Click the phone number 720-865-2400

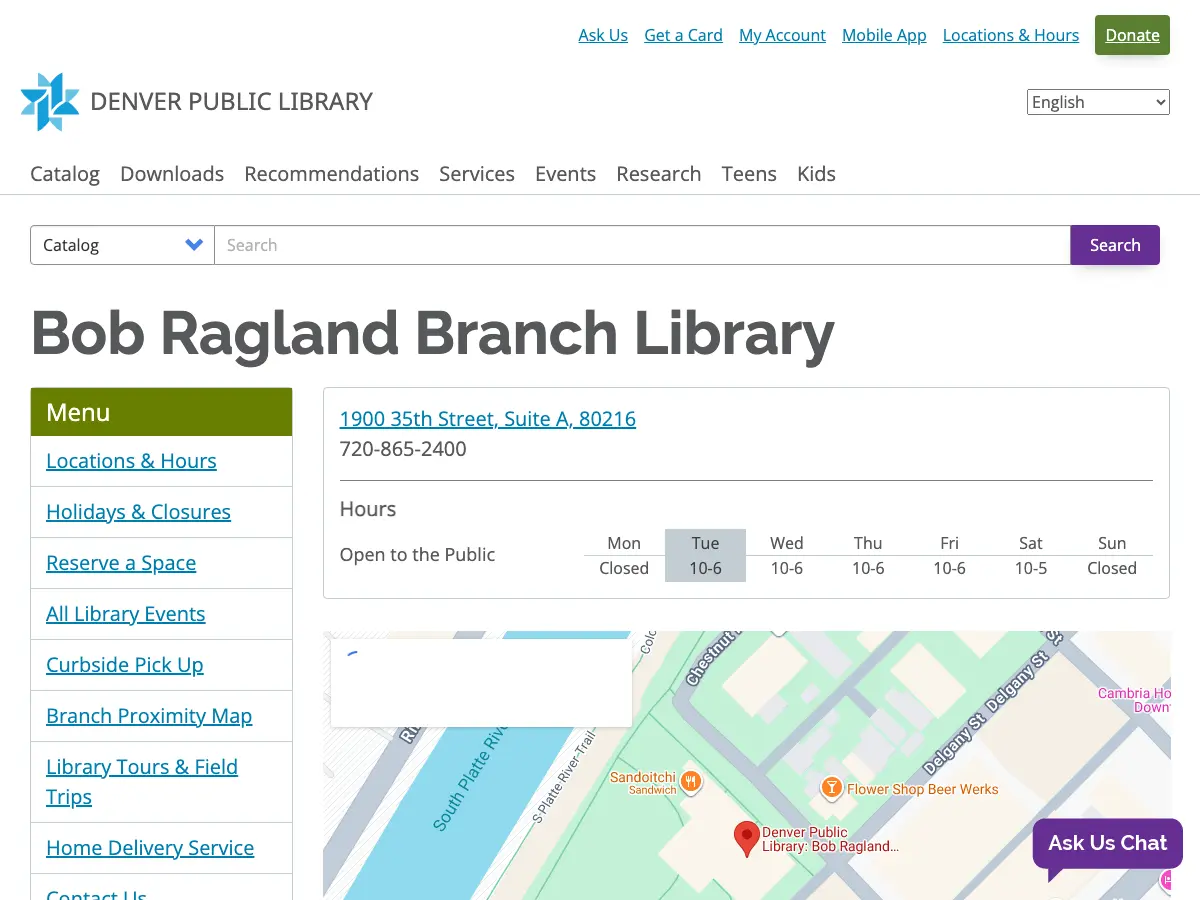coord(403,449)
